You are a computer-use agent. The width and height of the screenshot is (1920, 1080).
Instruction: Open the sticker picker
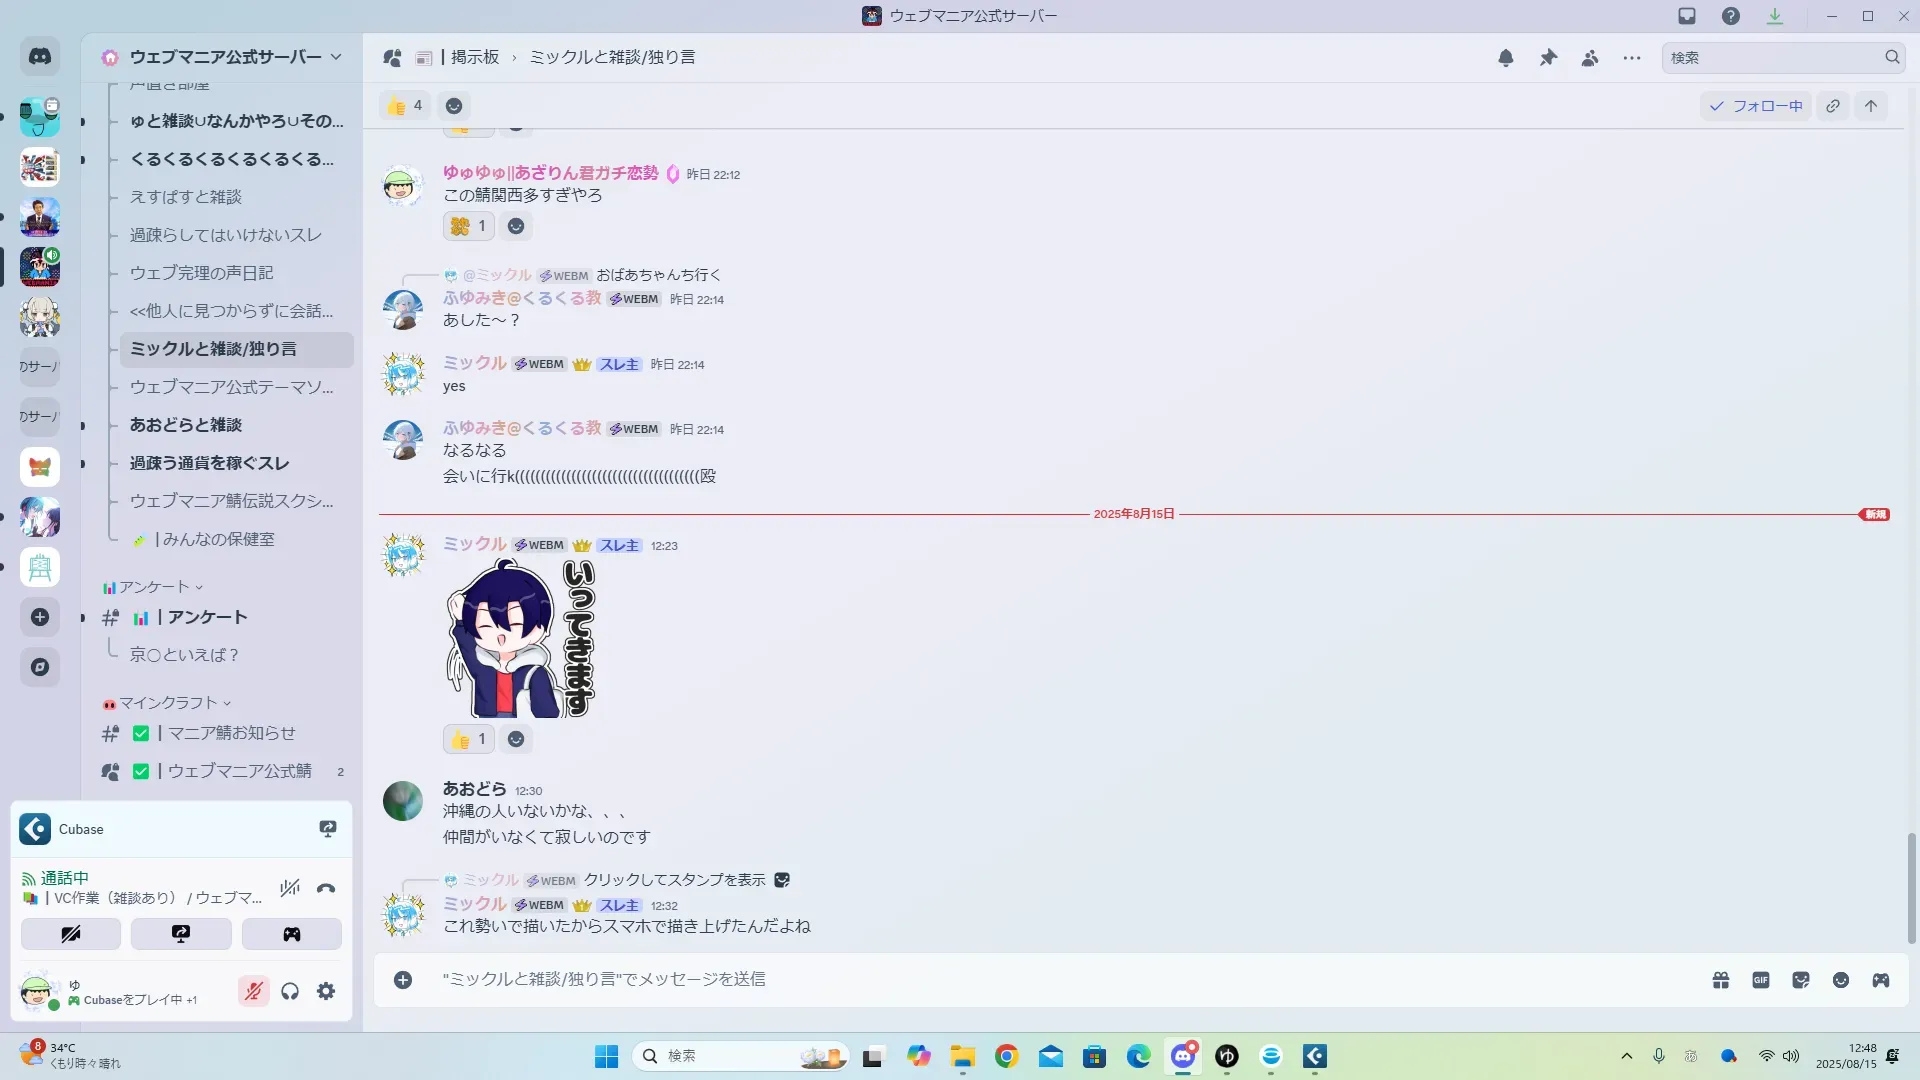click(1801, 980)
